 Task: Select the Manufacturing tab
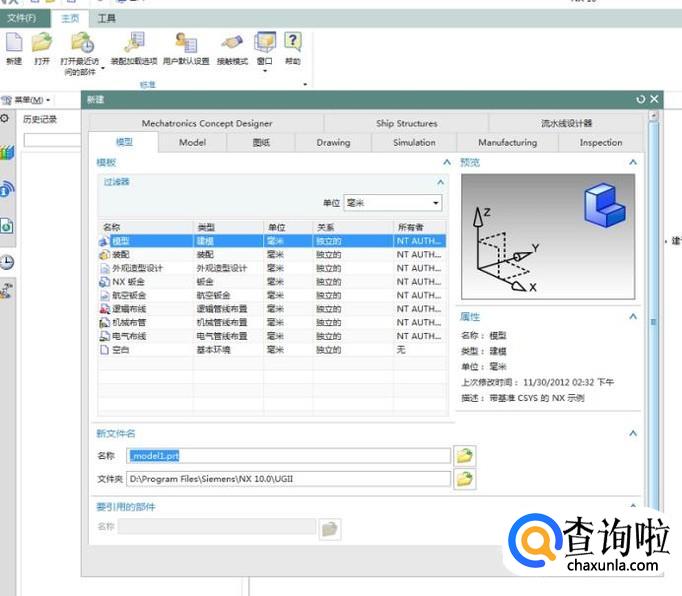pyautogui.click(x=507, y=142)
